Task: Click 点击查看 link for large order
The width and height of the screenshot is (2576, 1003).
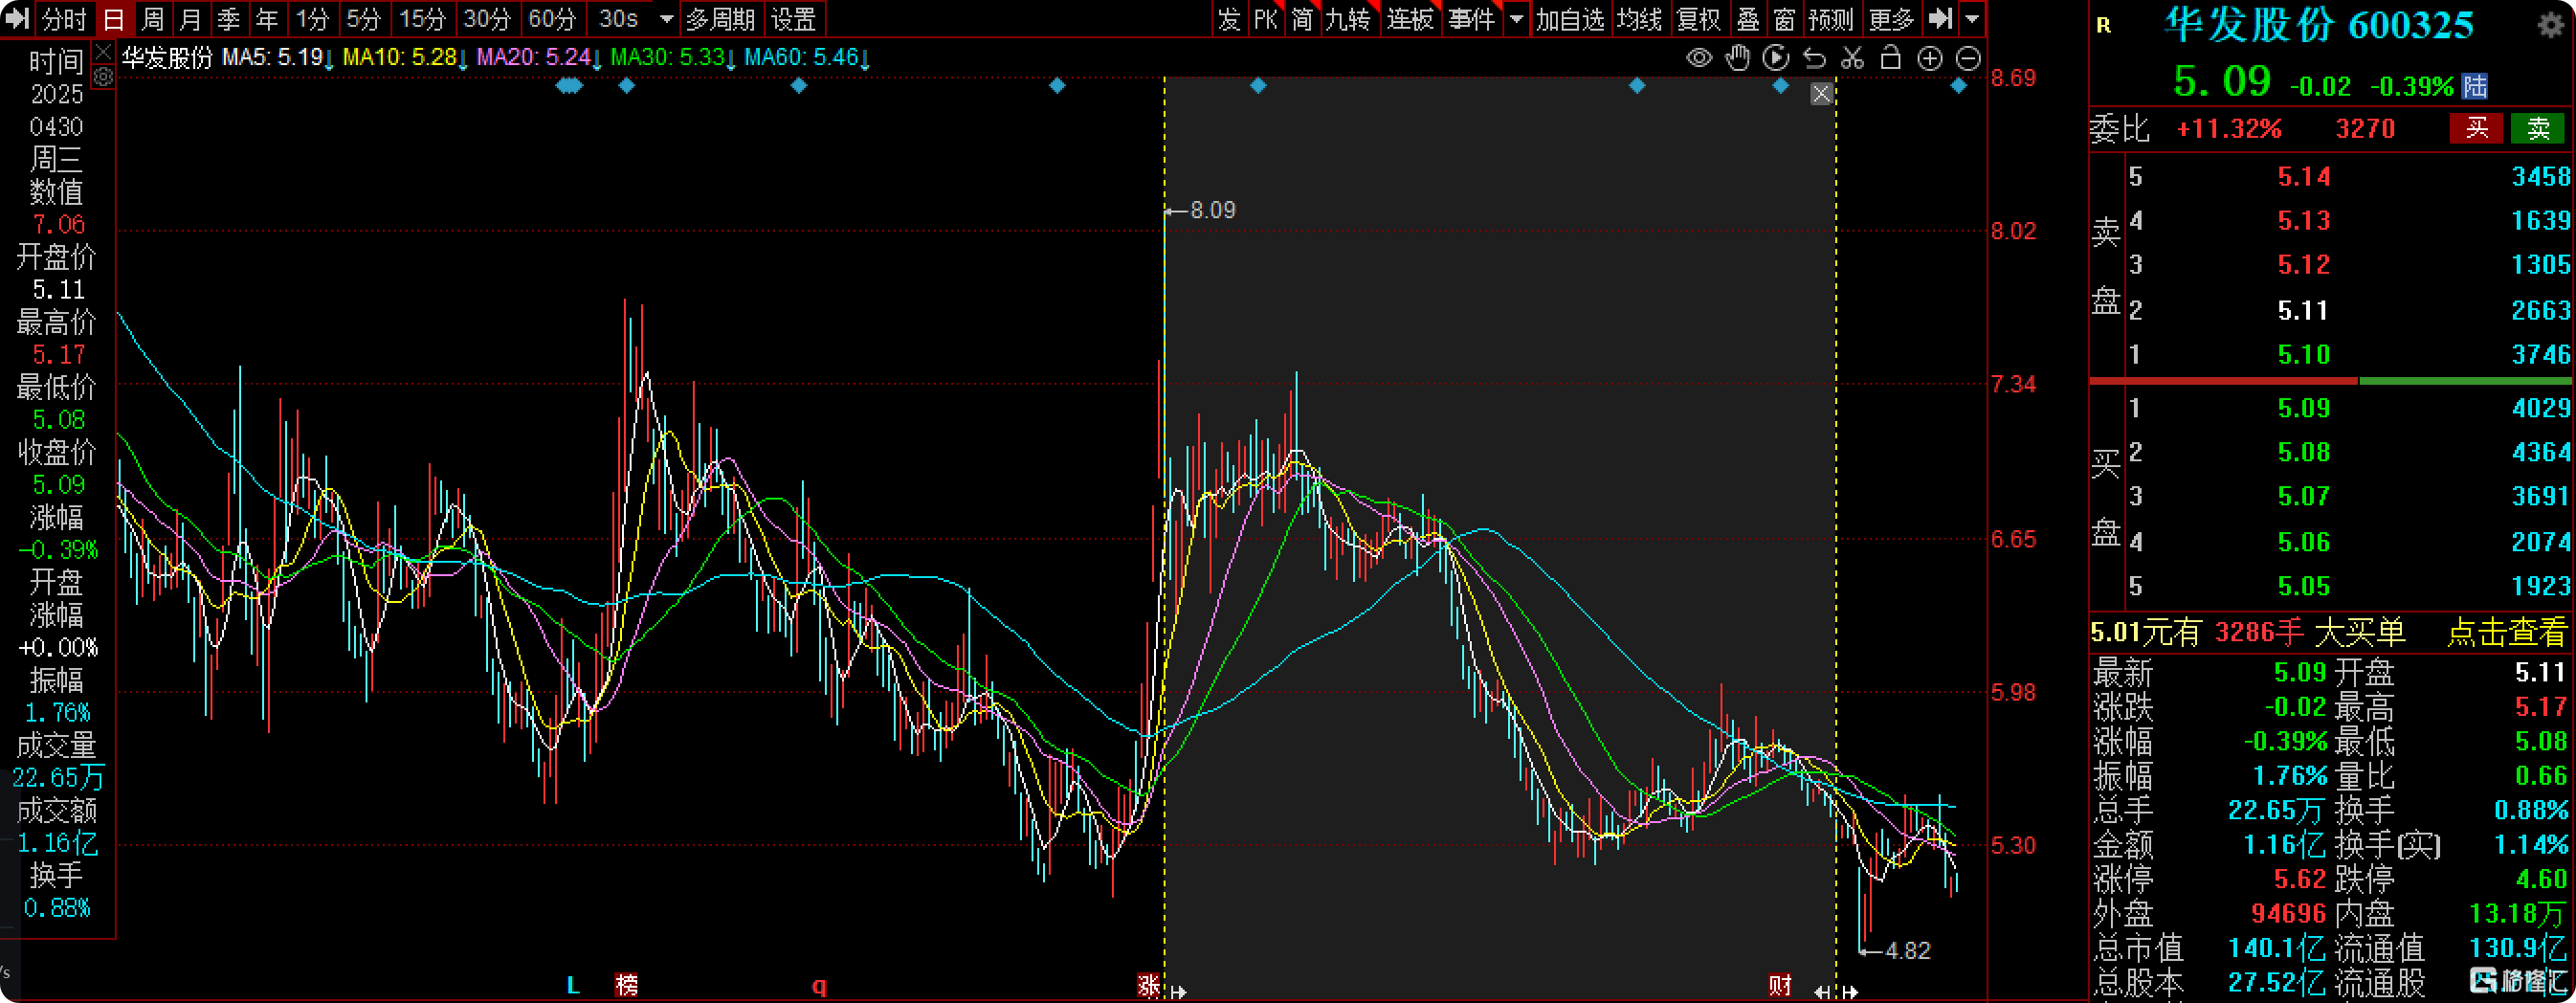Action: tap(2506, 632)
